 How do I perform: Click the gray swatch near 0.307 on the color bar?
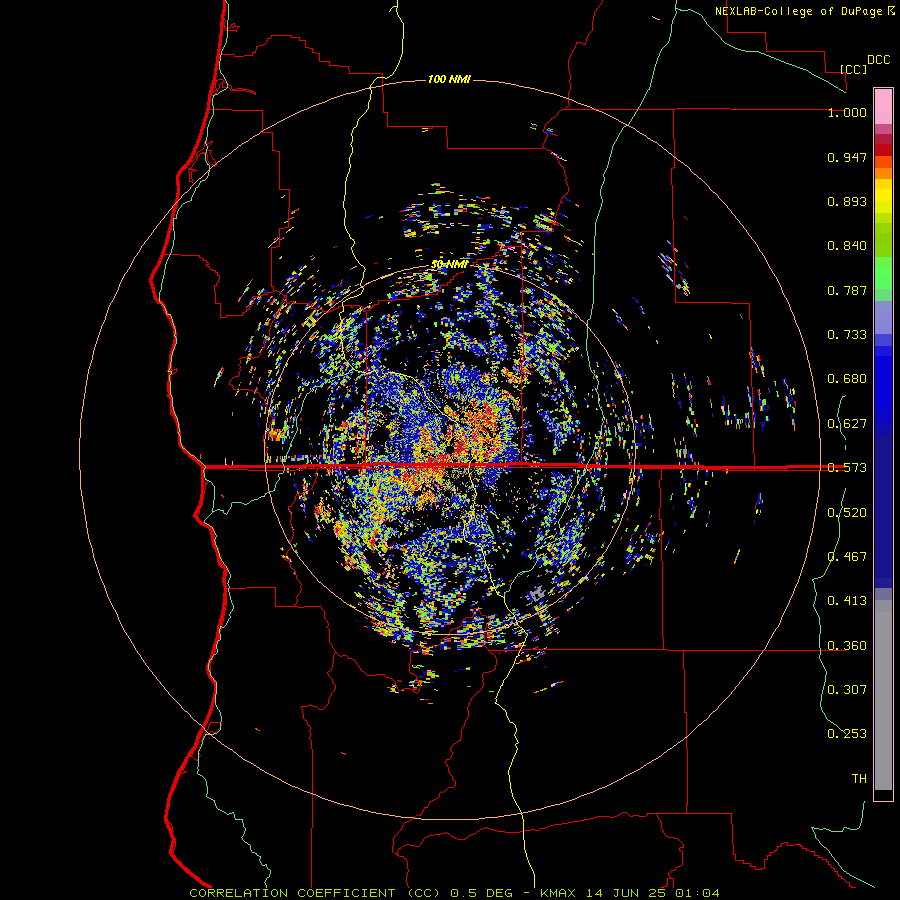(883, 695)
